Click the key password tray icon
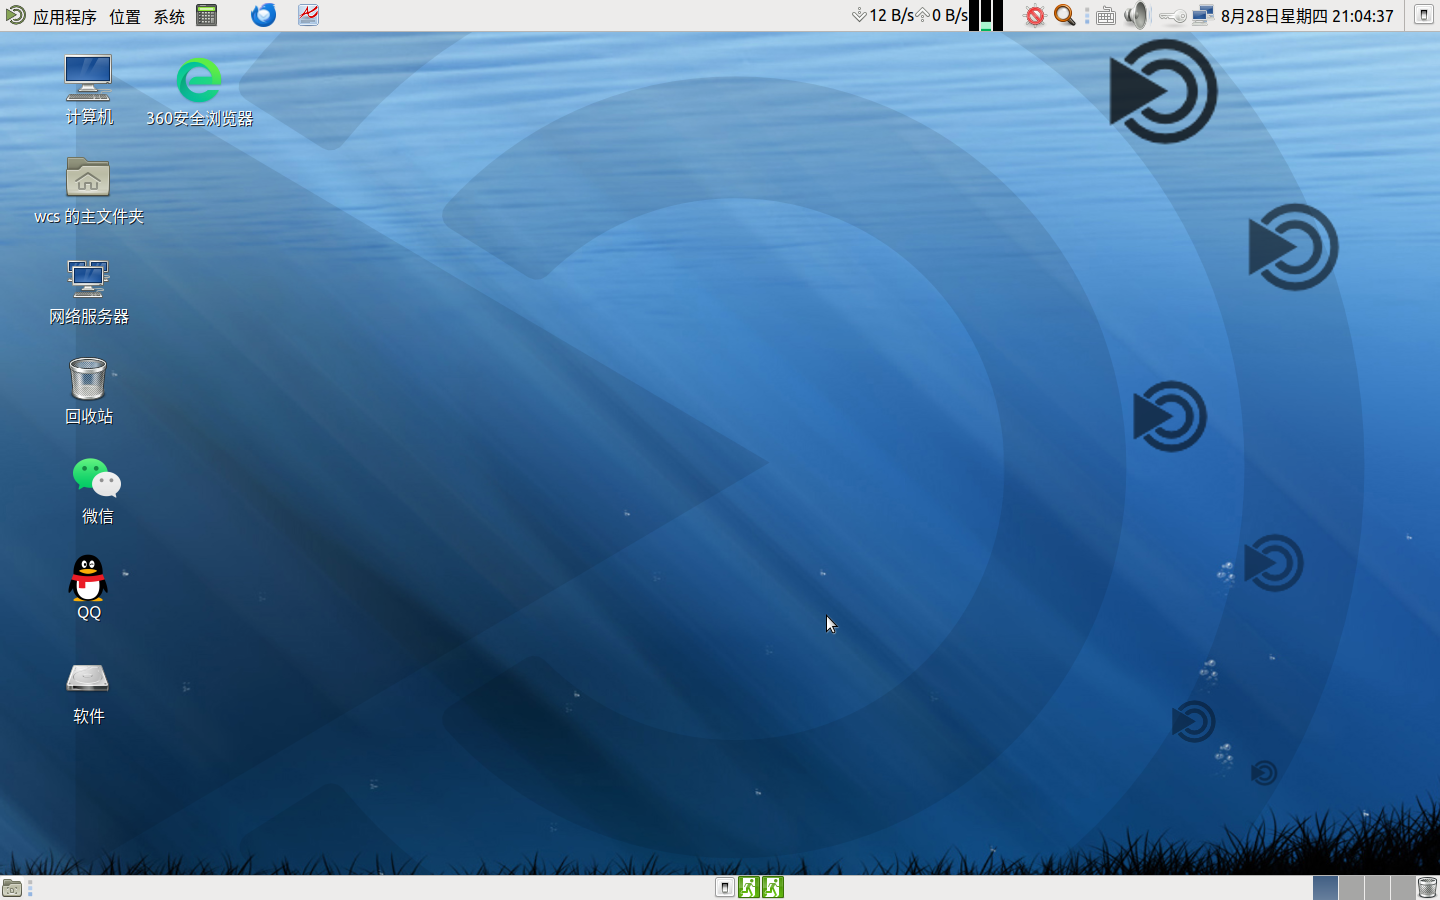This screenshot has height=900, width=1440. point(1172,16)
